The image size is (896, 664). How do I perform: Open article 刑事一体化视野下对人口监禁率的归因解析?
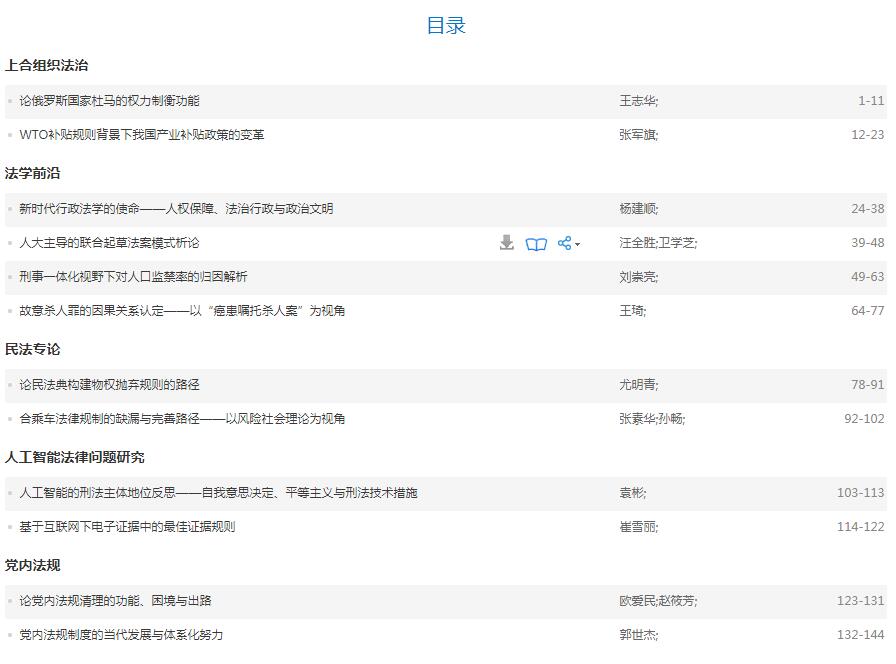(133, 277)
